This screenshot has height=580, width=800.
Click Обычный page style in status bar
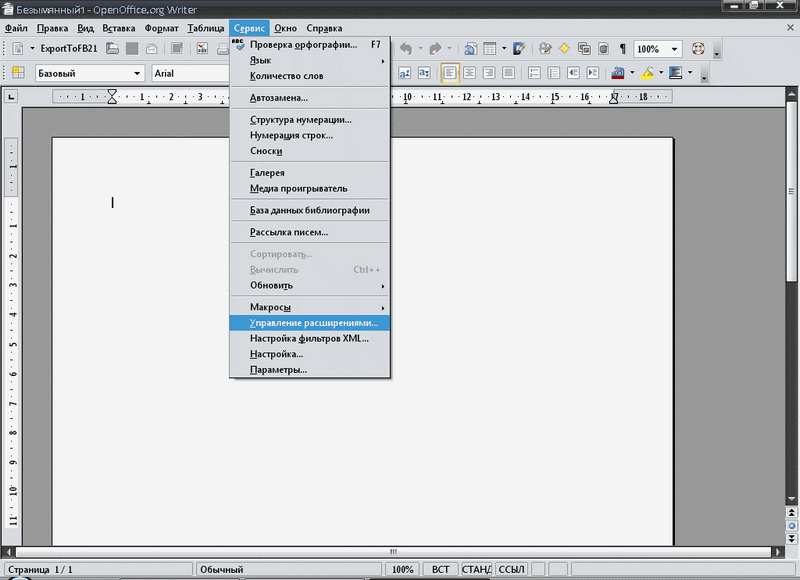288,569
